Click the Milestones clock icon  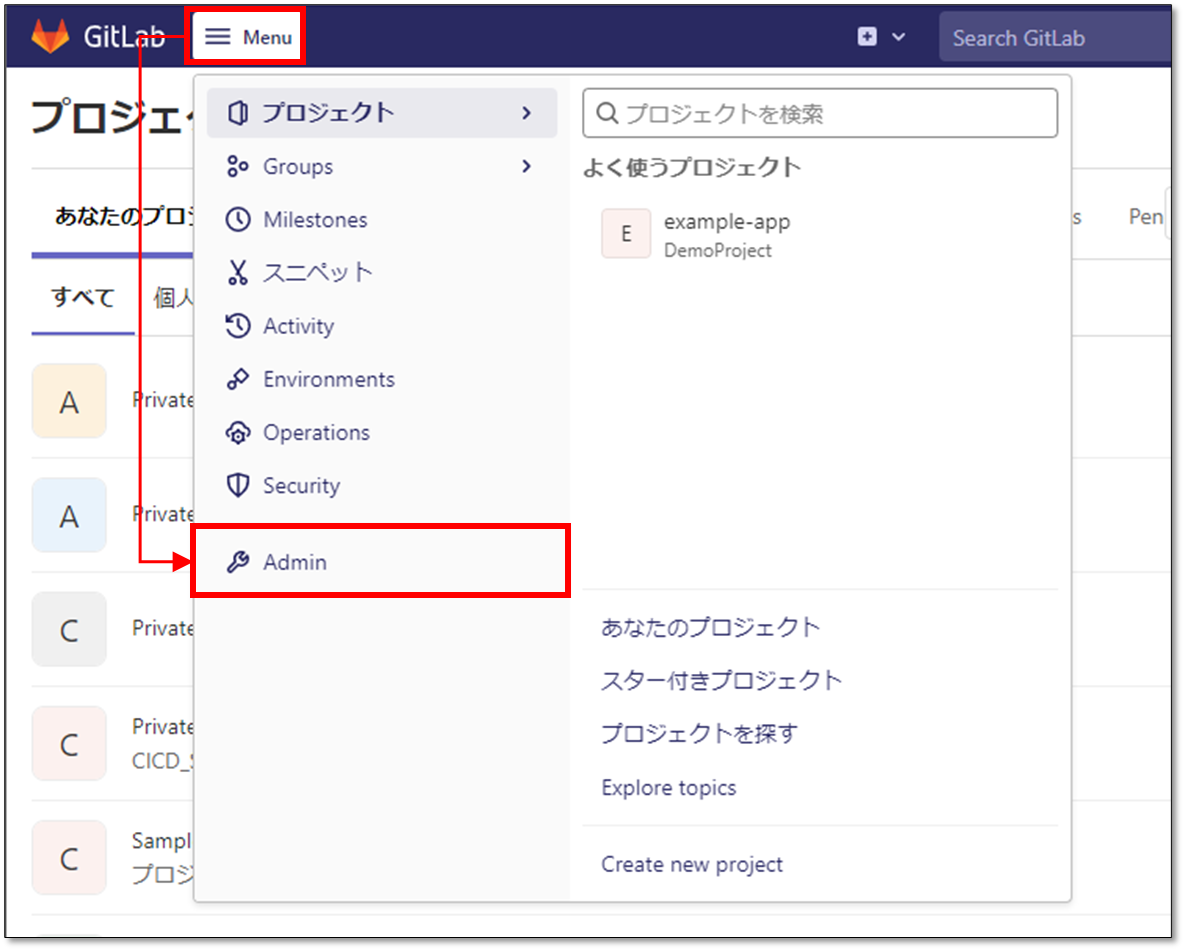pyautogui.click(x=238, y=219)
